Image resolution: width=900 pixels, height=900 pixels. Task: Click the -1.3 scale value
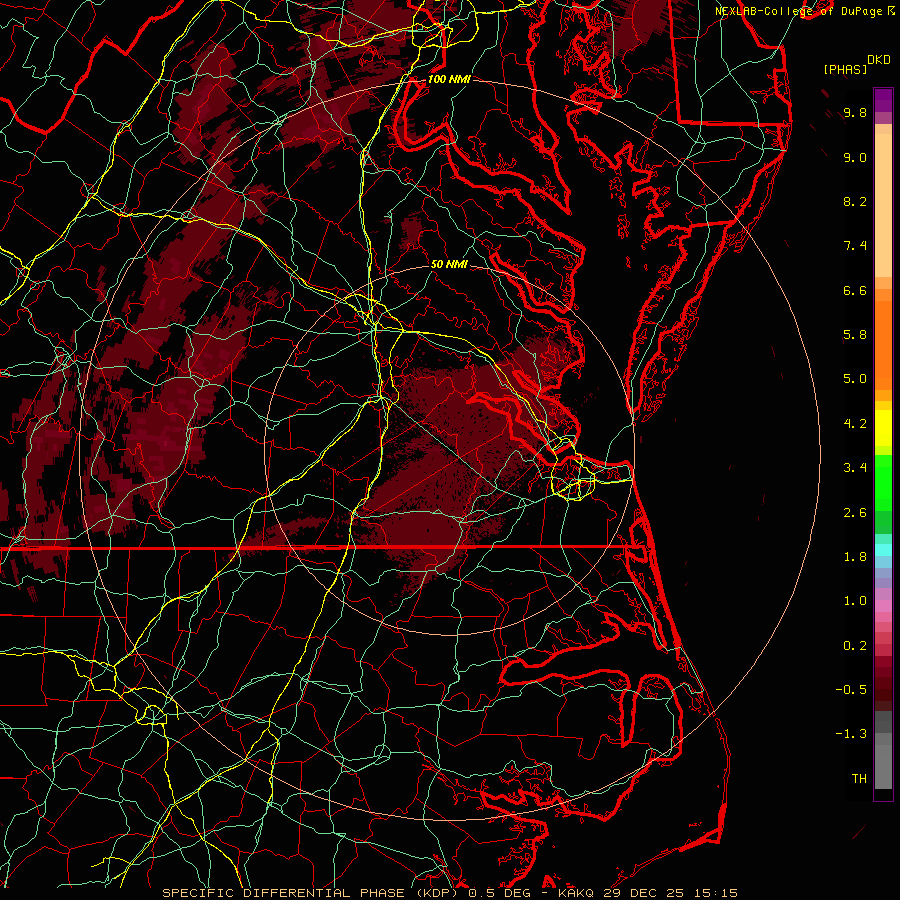point(851,734)
